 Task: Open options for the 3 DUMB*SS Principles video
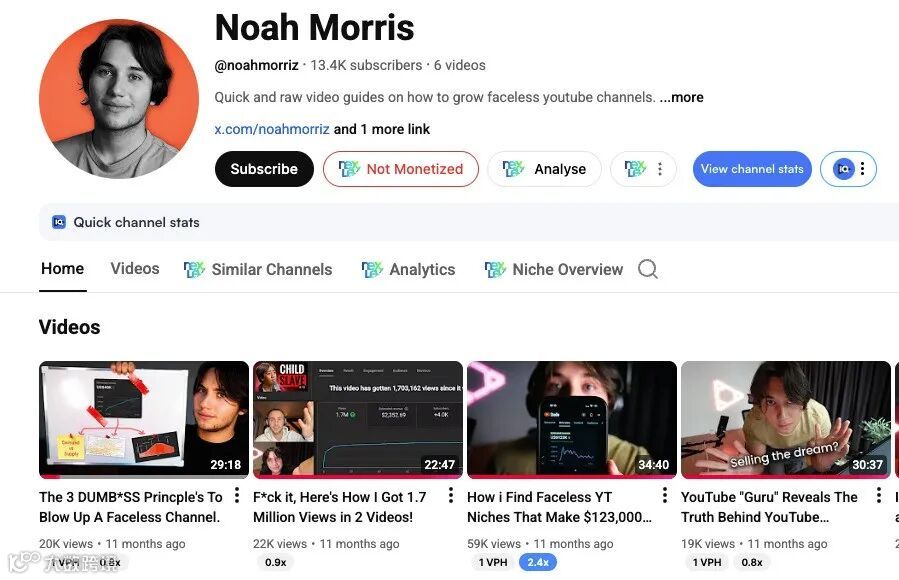tap(237, 496)
